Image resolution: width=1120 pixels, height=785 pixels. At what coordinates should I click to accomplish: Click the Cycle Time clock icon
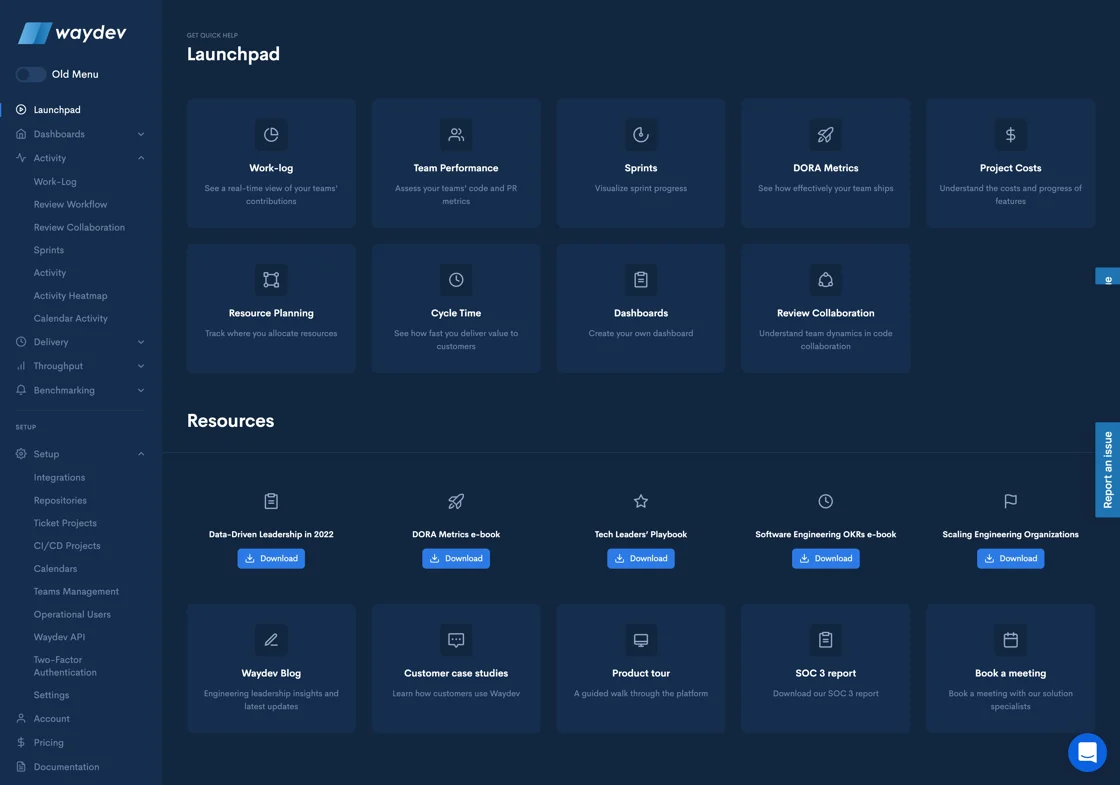456,279
